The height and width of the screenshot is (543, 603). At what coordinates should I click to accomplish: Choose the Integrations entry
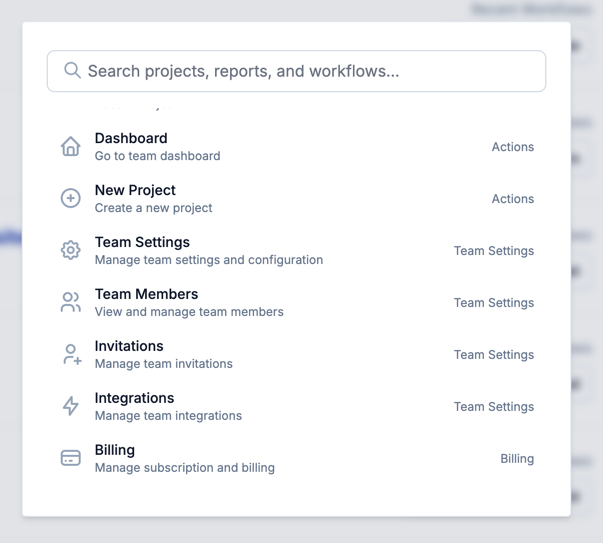(x=134, y=399)
